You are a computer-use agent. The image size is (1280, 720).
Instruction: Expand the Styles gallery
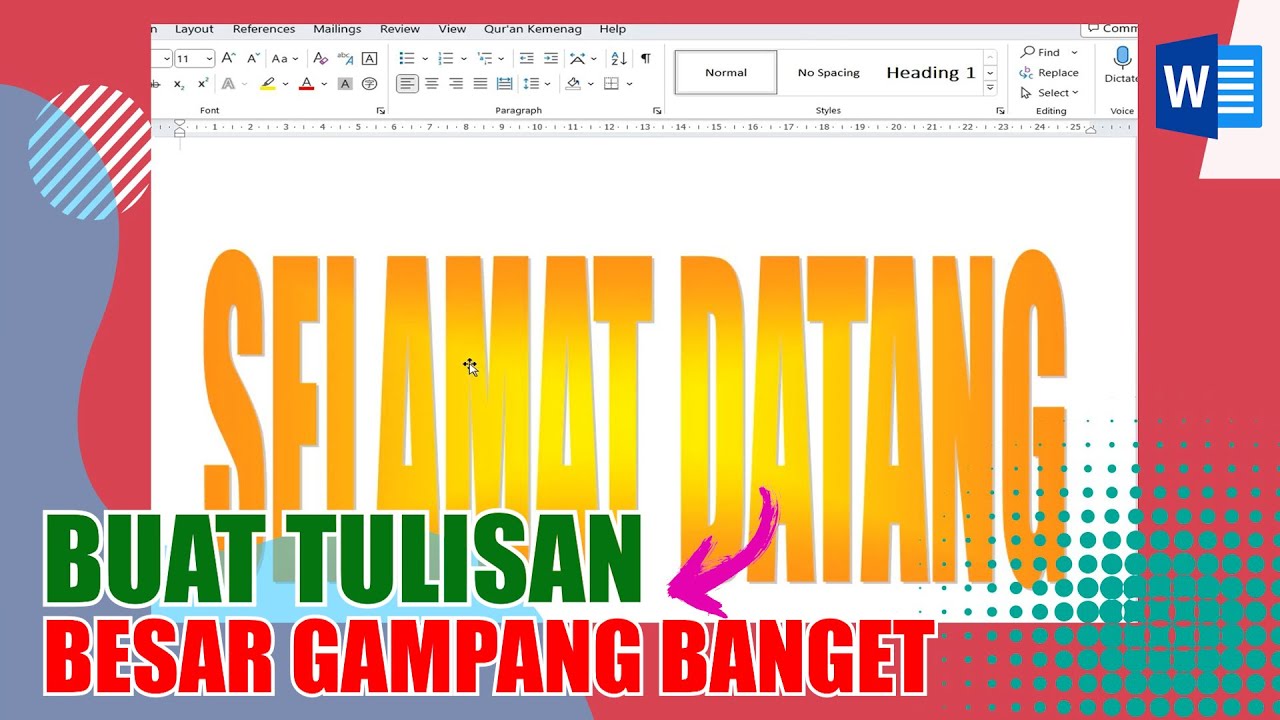pos(990,89)
